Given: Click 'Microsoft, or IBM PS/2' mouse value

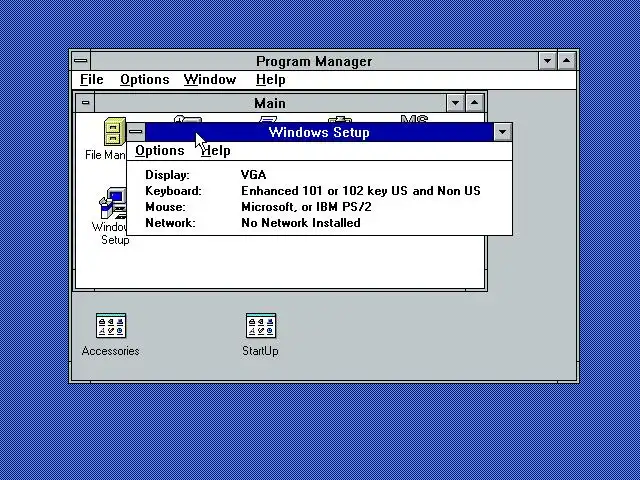Looking at the screenshot, I should (306, 207).
